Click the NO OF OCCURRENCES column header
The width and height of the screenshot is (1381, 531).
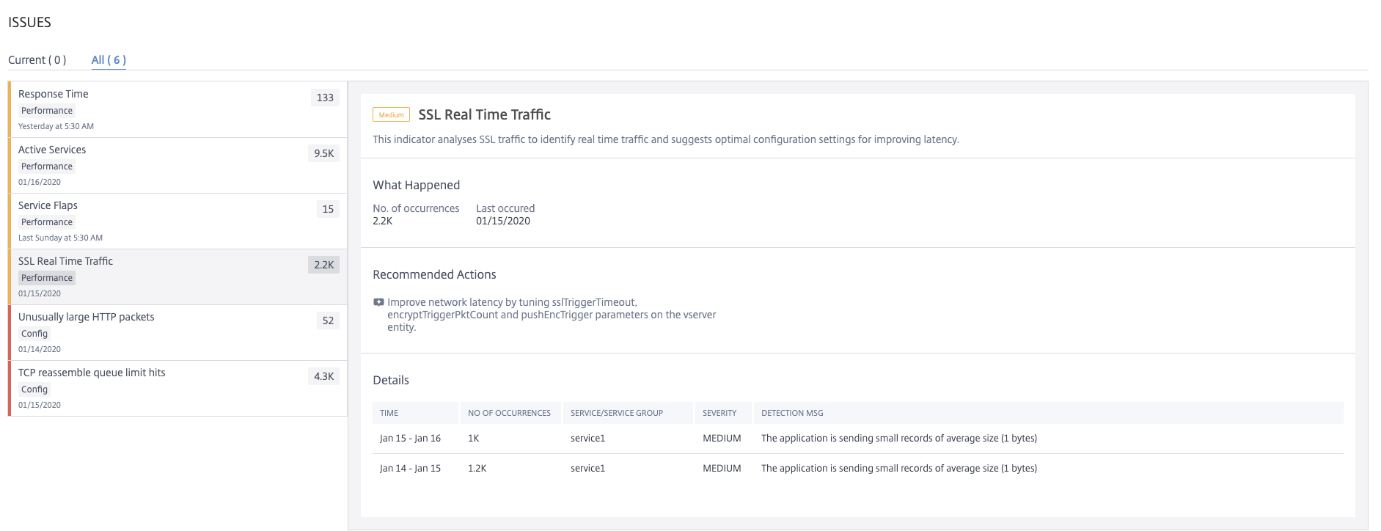coord(509,412)
